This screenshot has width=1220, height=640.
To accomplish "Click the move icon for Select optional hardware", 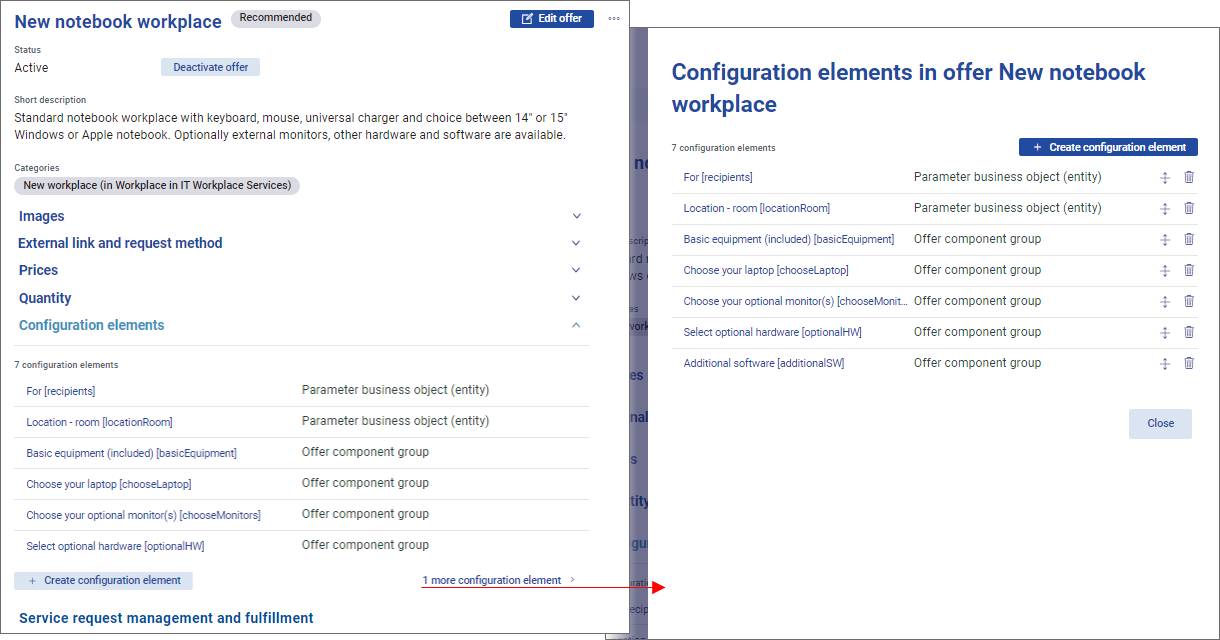I will coord(1165,333).
